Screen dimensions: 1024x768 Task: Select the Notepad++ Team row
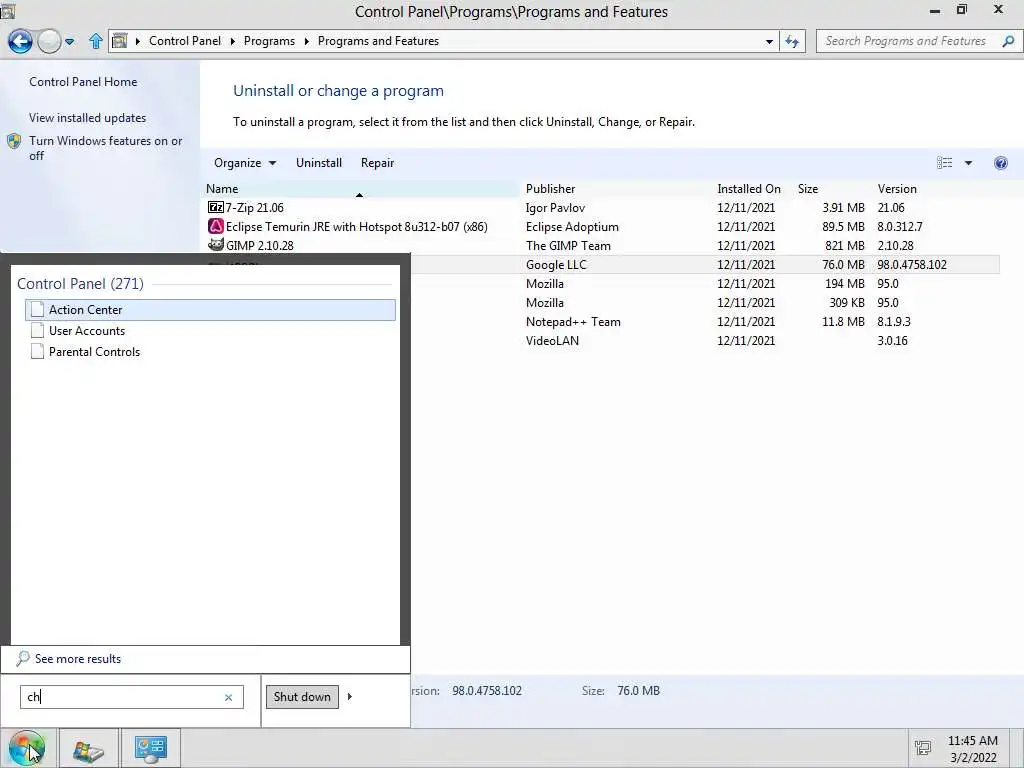pyautogui.click(x=704, y=321)
